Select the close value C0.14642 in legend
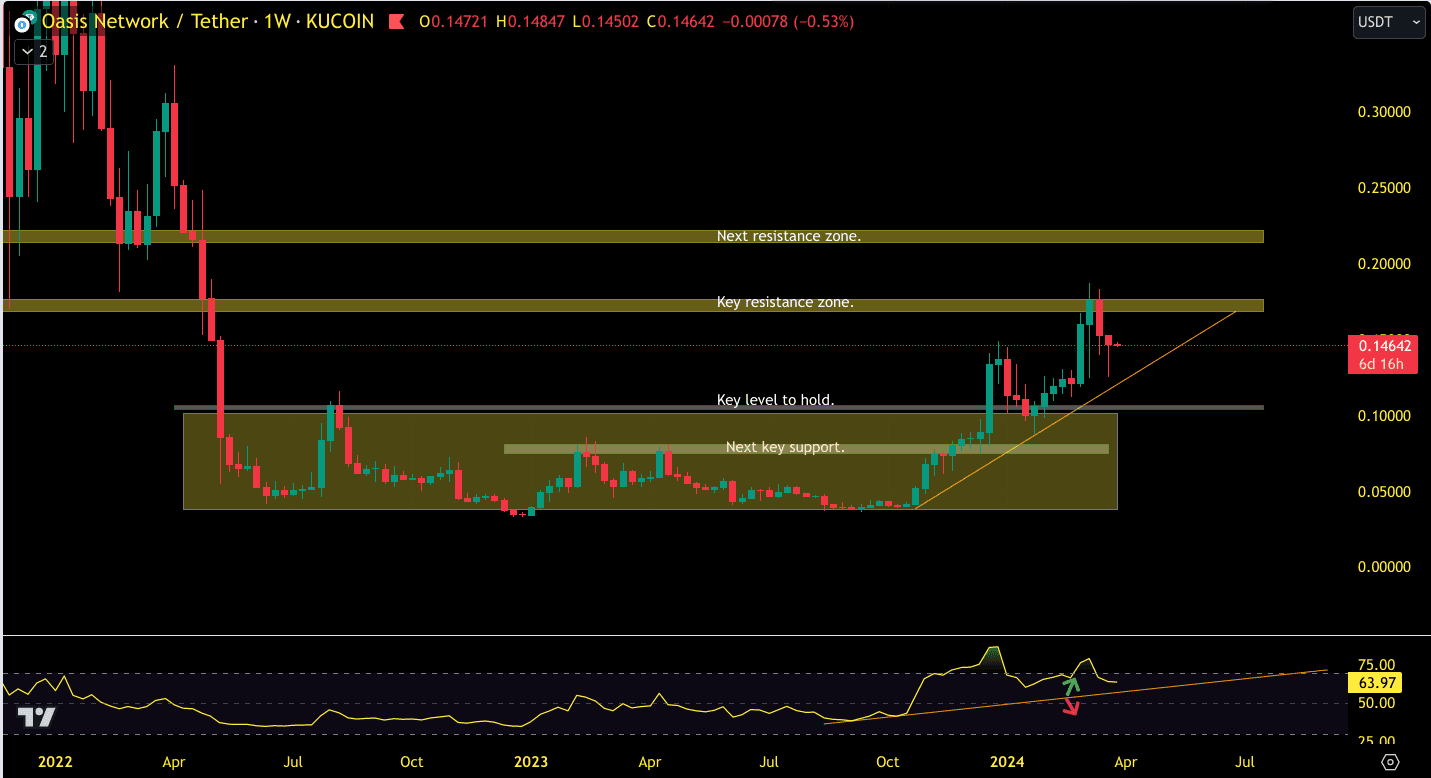Viewport: 1431px width, 778px height. coord(682,21)
